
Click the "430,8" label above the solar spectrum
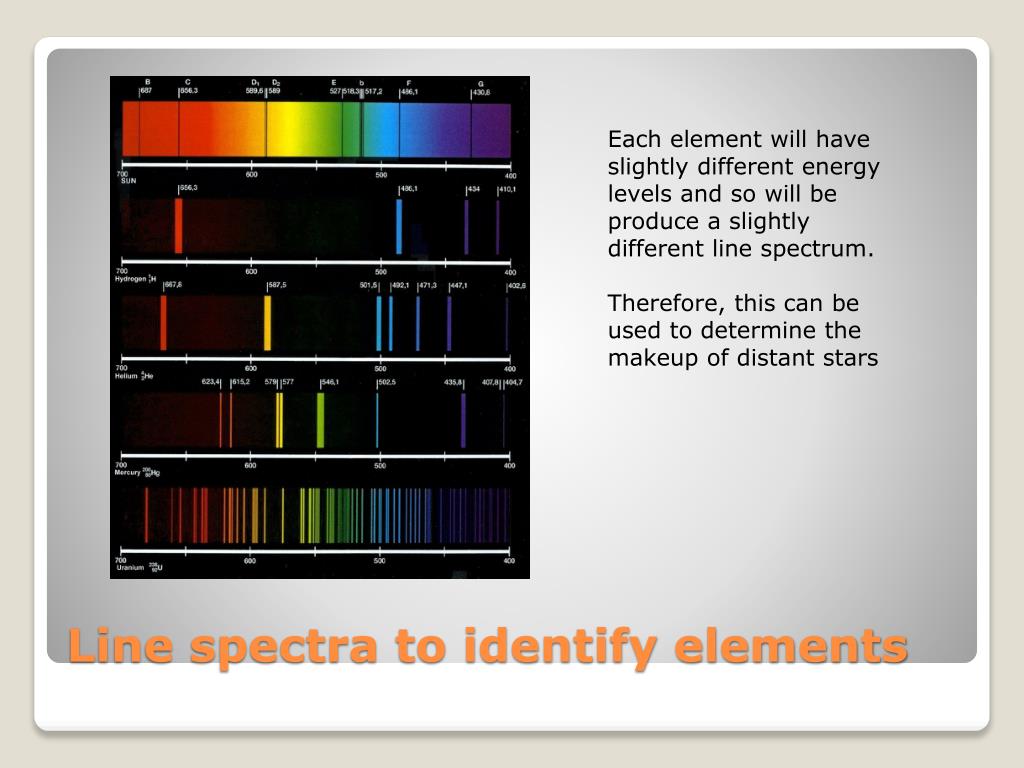tap(482, 93)
